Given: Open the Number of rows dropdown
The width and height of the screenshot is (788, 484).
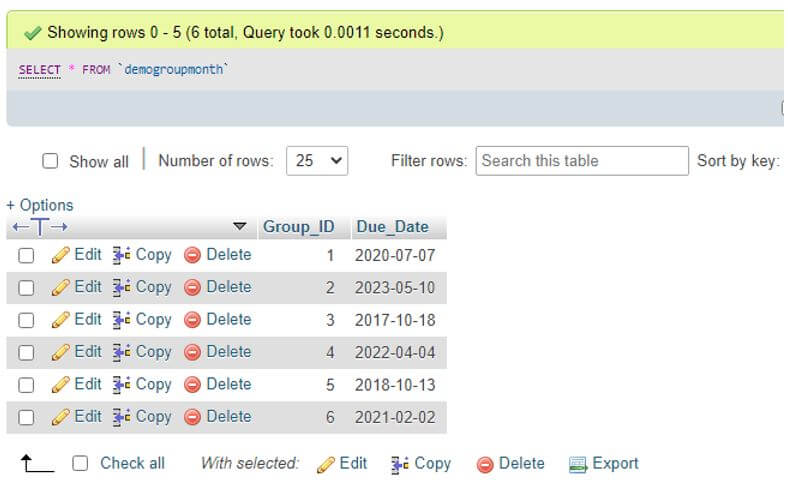Looking at the screenshot, I should 317,161.
